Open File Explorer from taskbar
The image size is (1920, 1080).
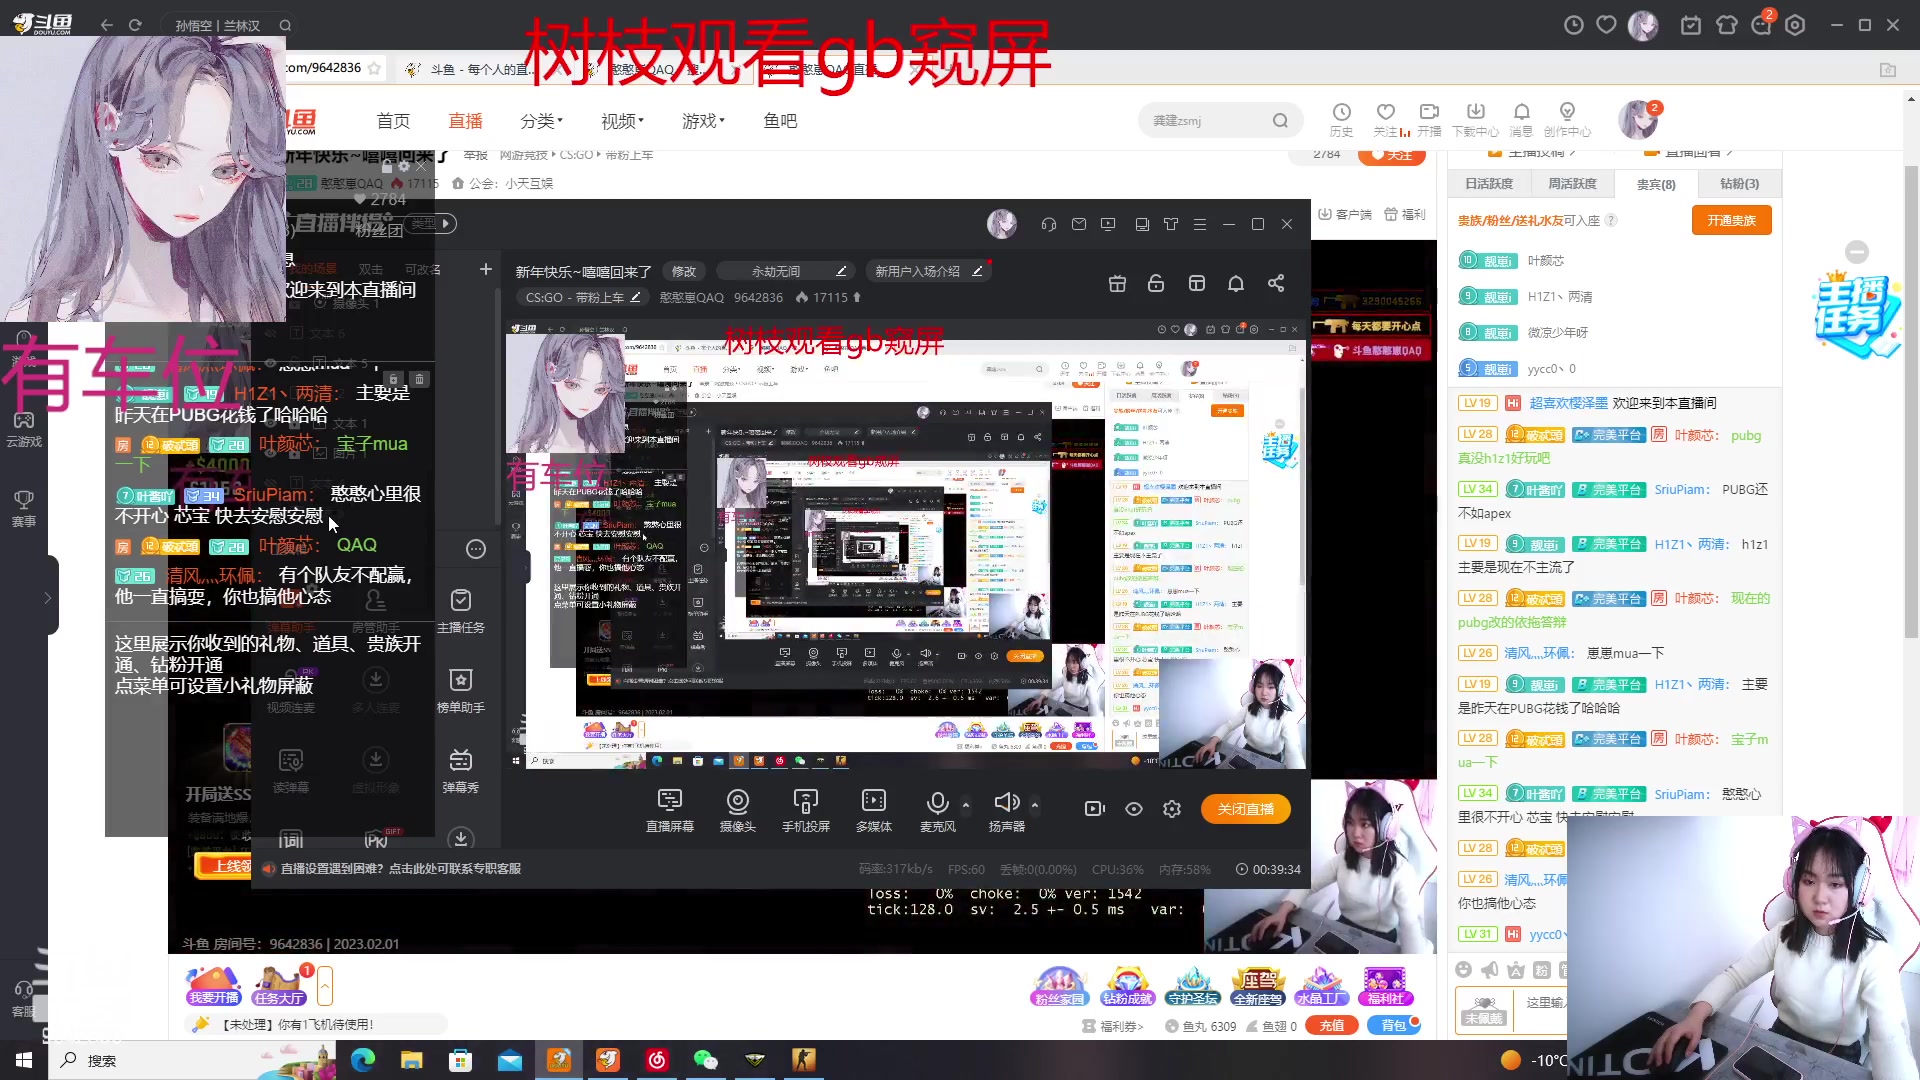411,1060
